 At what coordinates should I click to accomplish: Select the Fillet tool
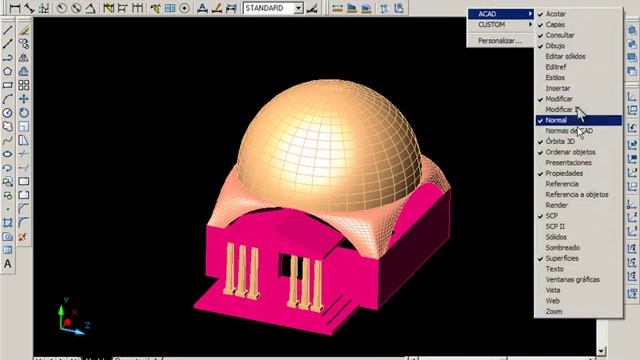click(x=24, y=222)
